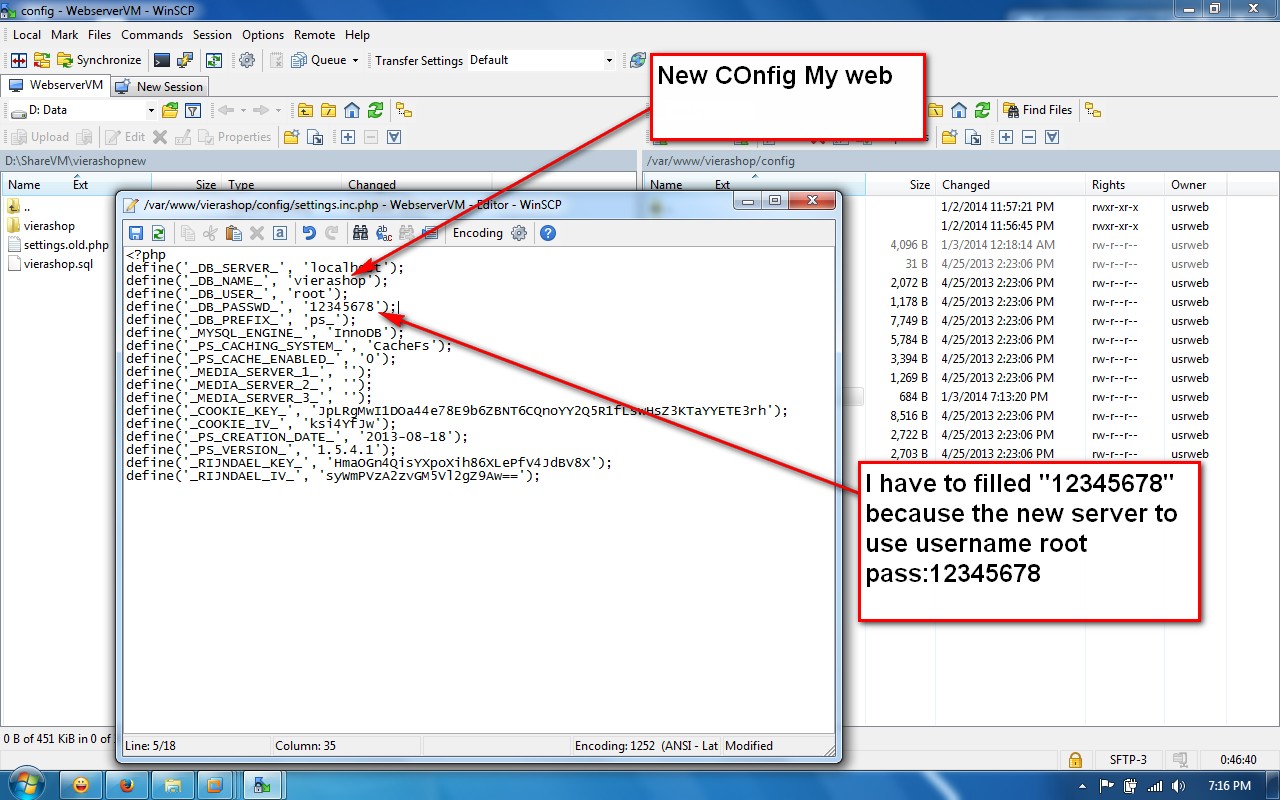The image size is (1280, 800).
Task: Reload the file in the editor toolbar
Action: [x=158, y=233]
